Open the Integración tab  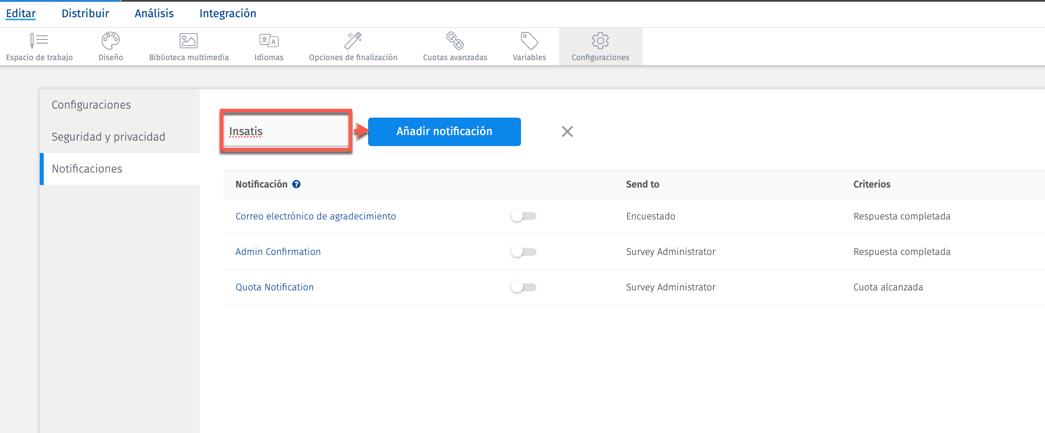[227, 14]
